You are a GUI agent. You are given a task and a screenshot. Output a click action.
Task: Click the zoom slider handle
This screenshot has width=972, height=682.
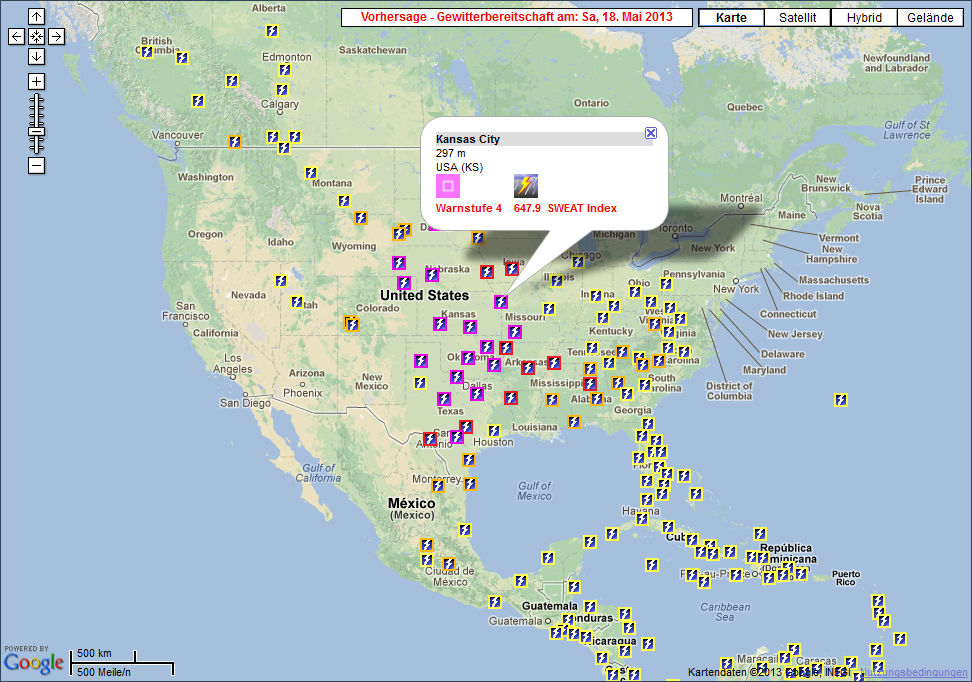coord(37,131)
